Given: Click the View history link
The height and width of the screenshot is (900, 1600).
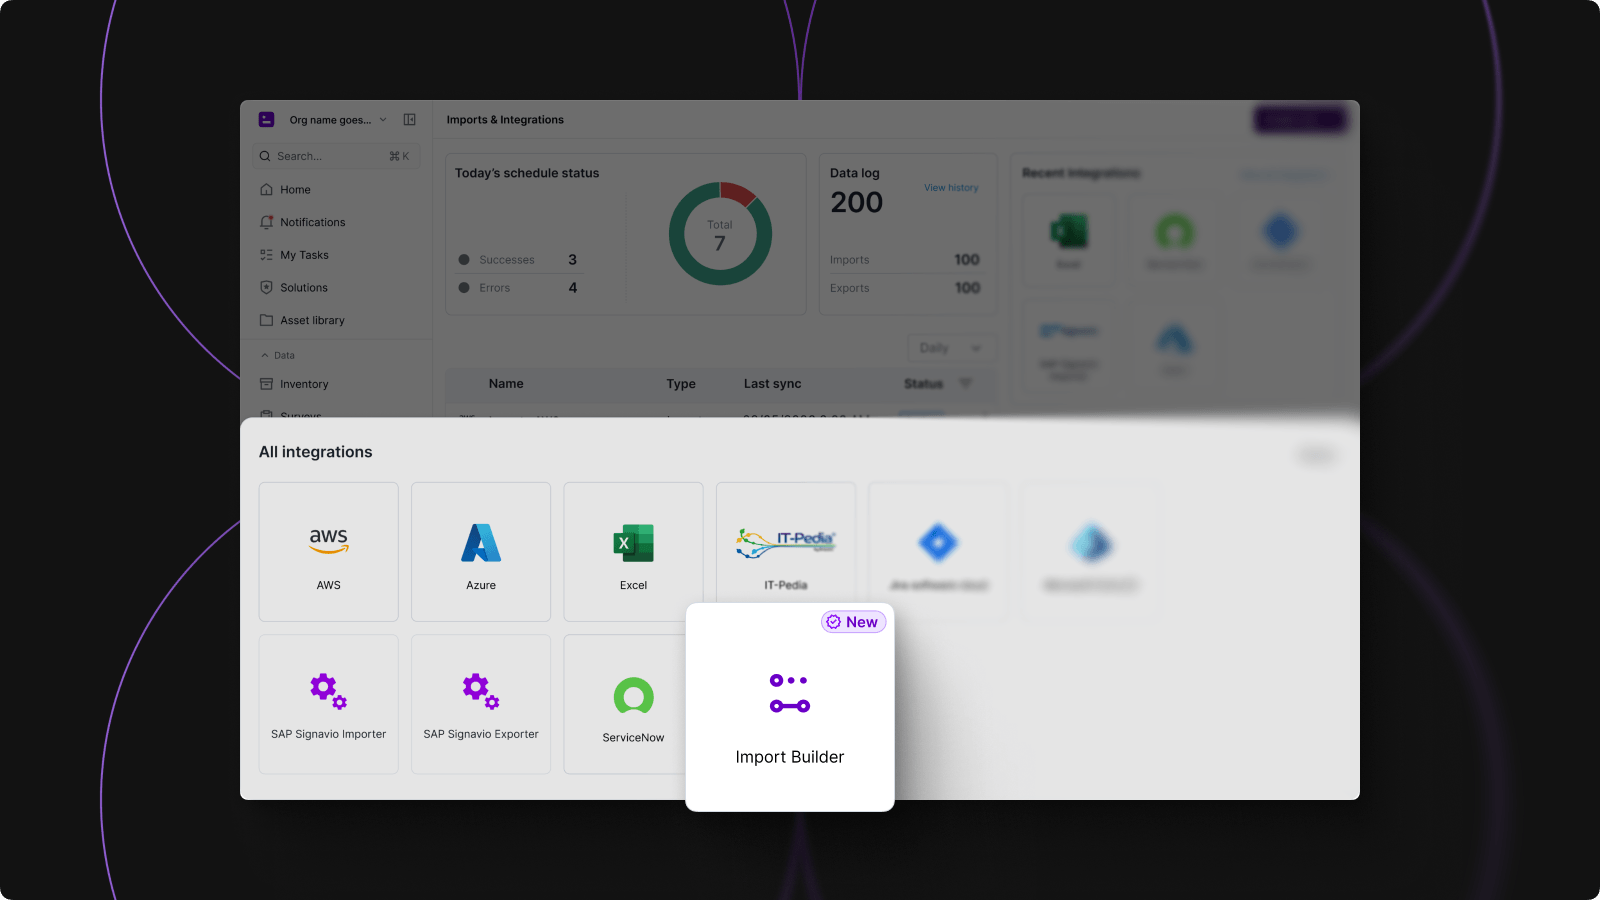Looking at the screenshot, I should tap(950, 188).
